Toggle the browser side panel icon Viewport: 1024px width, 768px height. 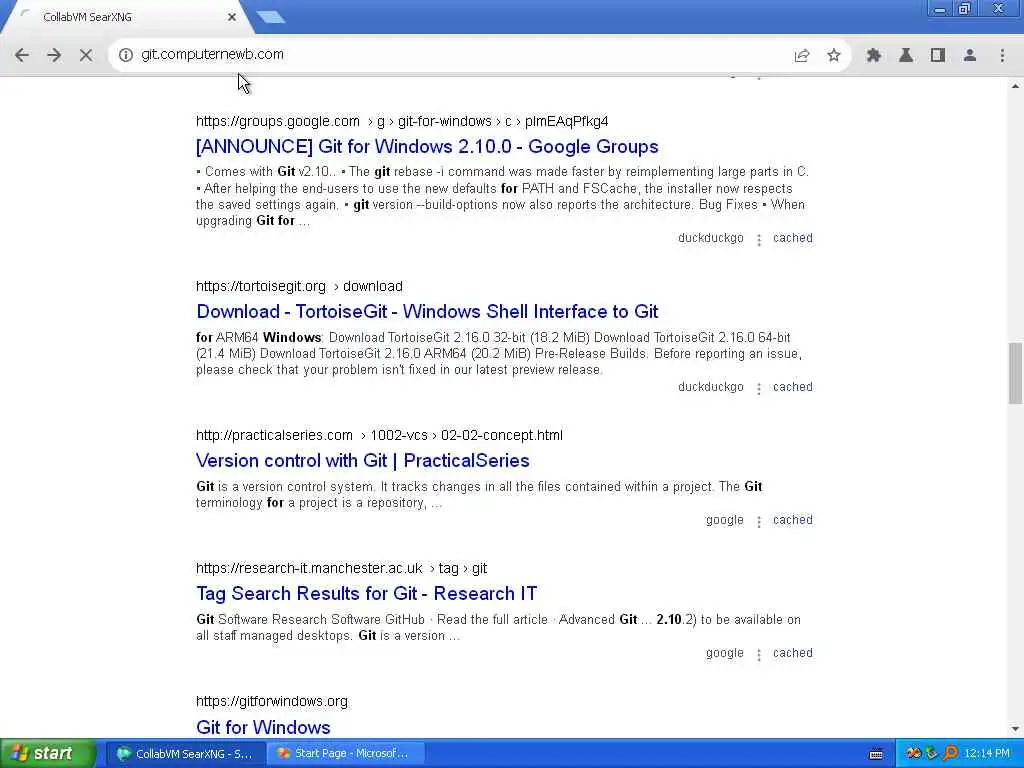[938, 55]
